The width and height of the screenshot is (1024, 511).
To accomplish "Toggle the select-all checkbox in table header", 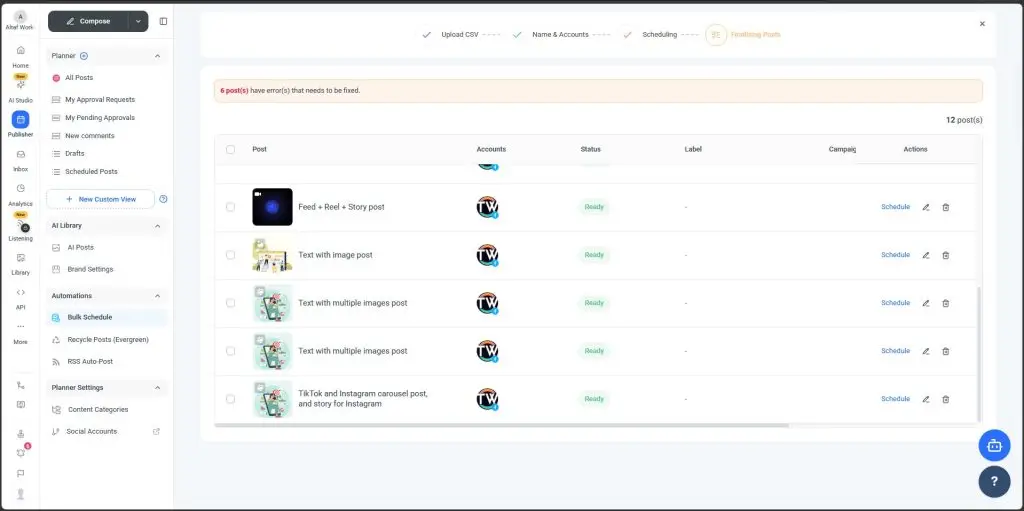I will (x=231, y=150).
